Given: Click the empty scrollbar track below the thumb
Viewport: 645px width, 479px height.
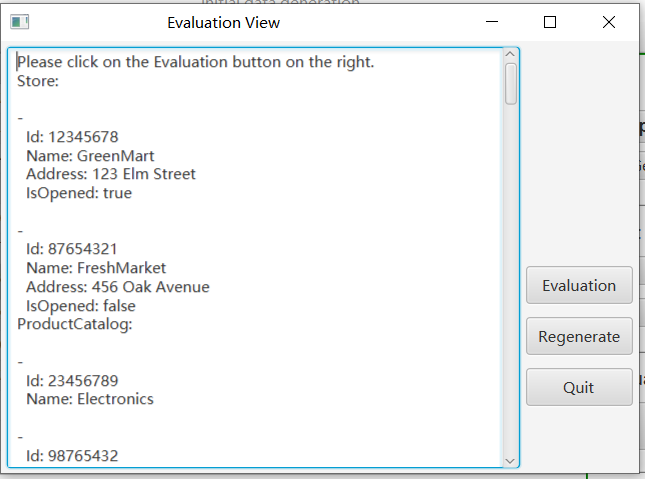Looking at the screenshot, I should coord(511,280).
